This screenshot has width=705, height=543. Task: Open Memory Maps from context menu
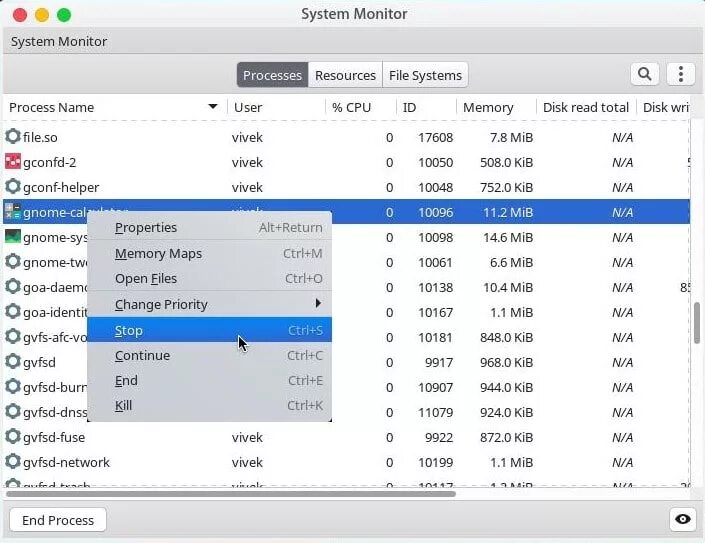coord(210,254)
